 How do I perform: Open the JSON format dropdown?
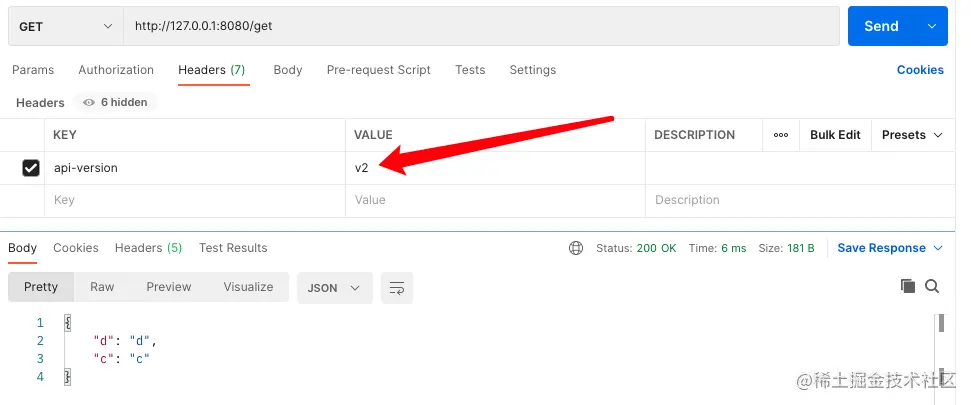(x=334, y=288)
